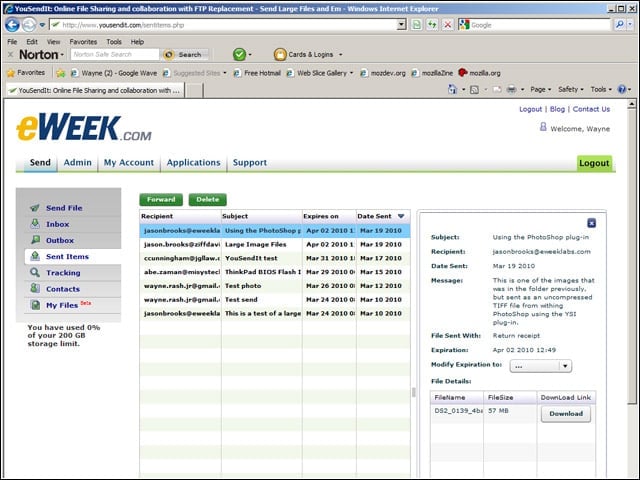The width and height of the screenshot is (640, 480).
Task: Click the search magnifier icon beside Google box
Action: point(620,25)
